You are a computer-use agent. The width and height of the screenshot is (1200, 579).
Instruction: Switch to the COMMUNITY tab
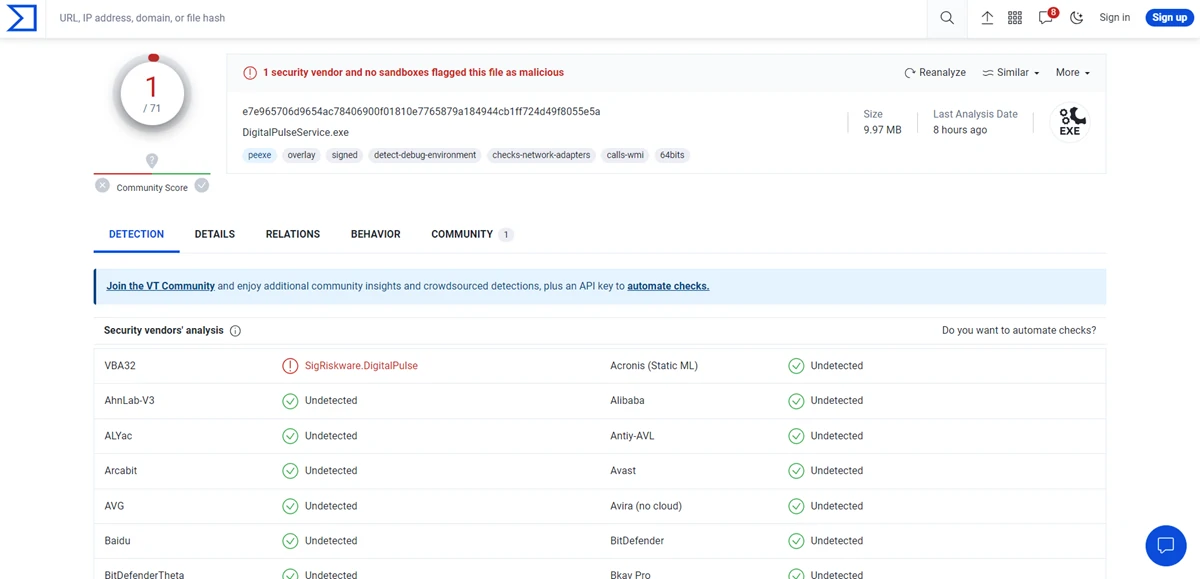point(471,234)
